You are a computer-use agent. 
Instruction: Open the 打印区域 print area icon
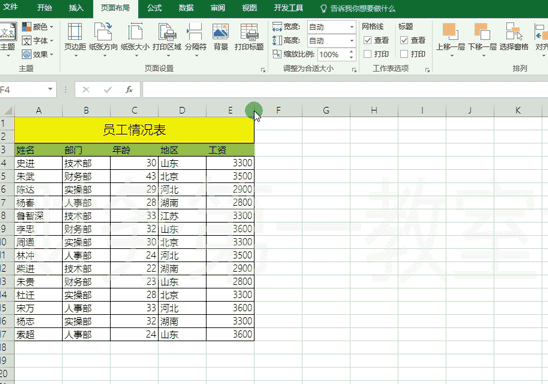tap(167, 32)
